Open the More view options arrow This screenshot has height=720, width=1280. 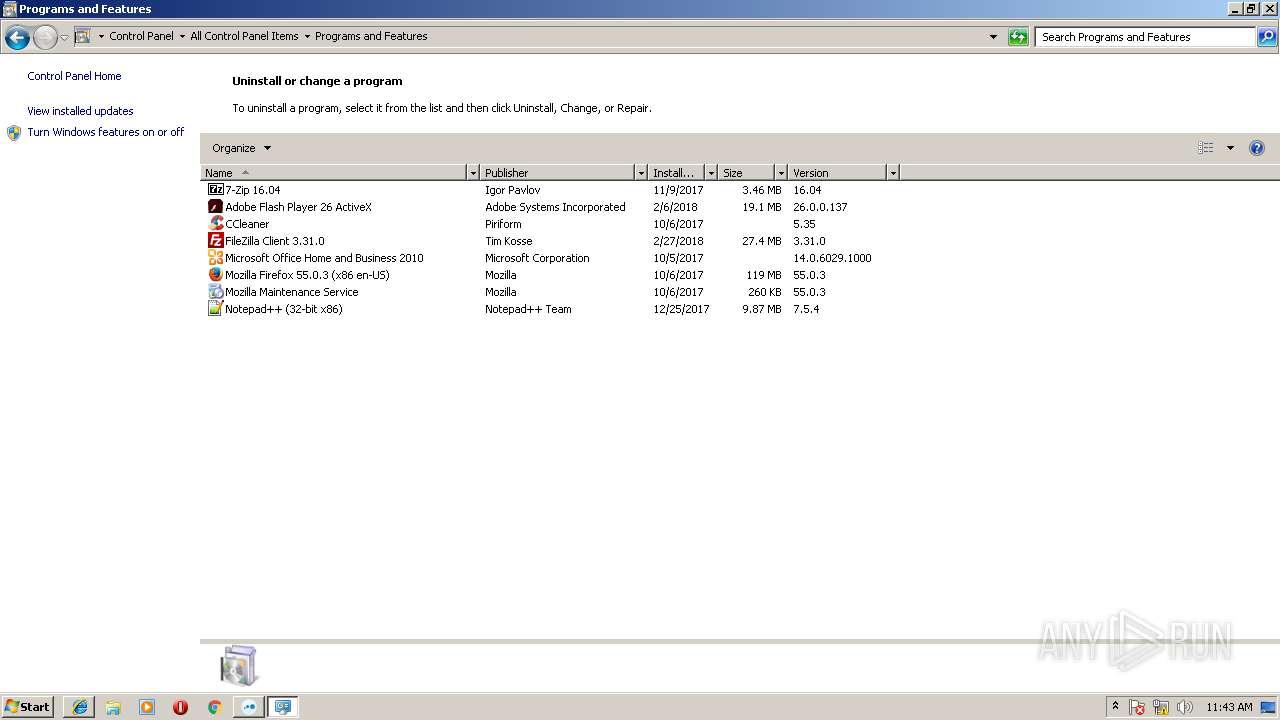pyautogui.click(x=1230, y=148)
